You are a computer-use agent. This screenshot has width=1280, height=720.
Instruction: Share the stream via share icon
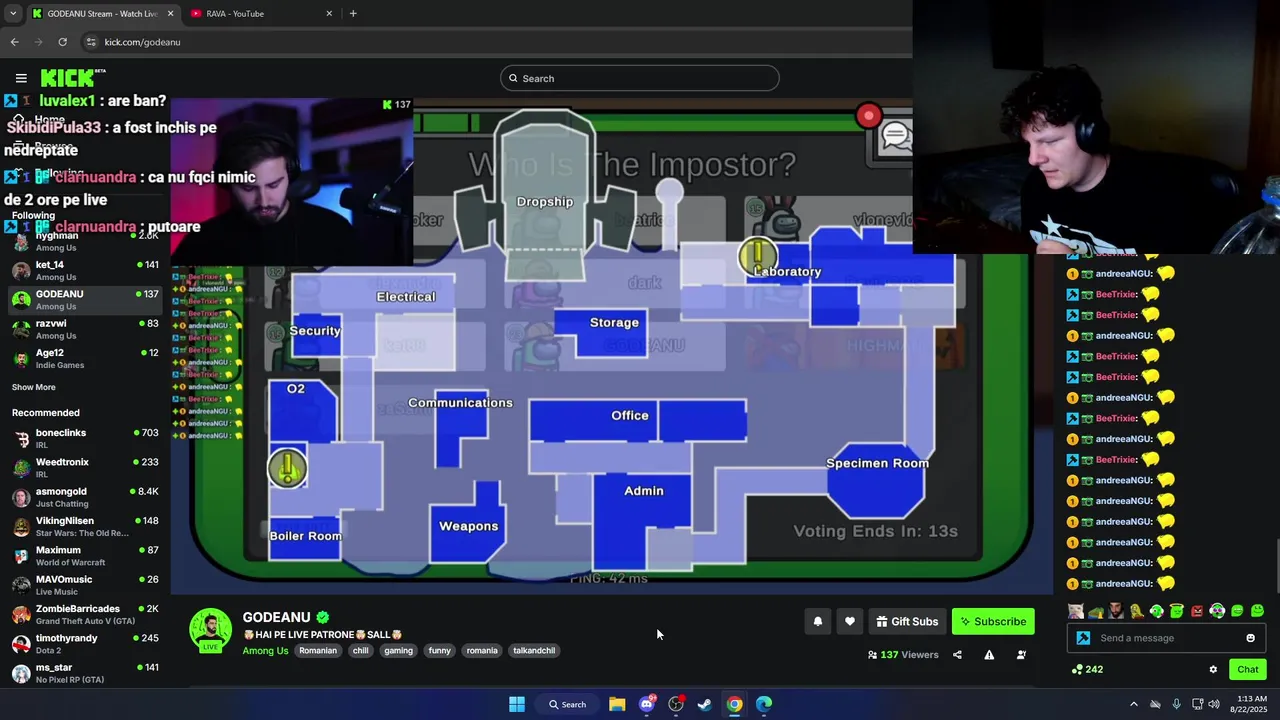957,655
